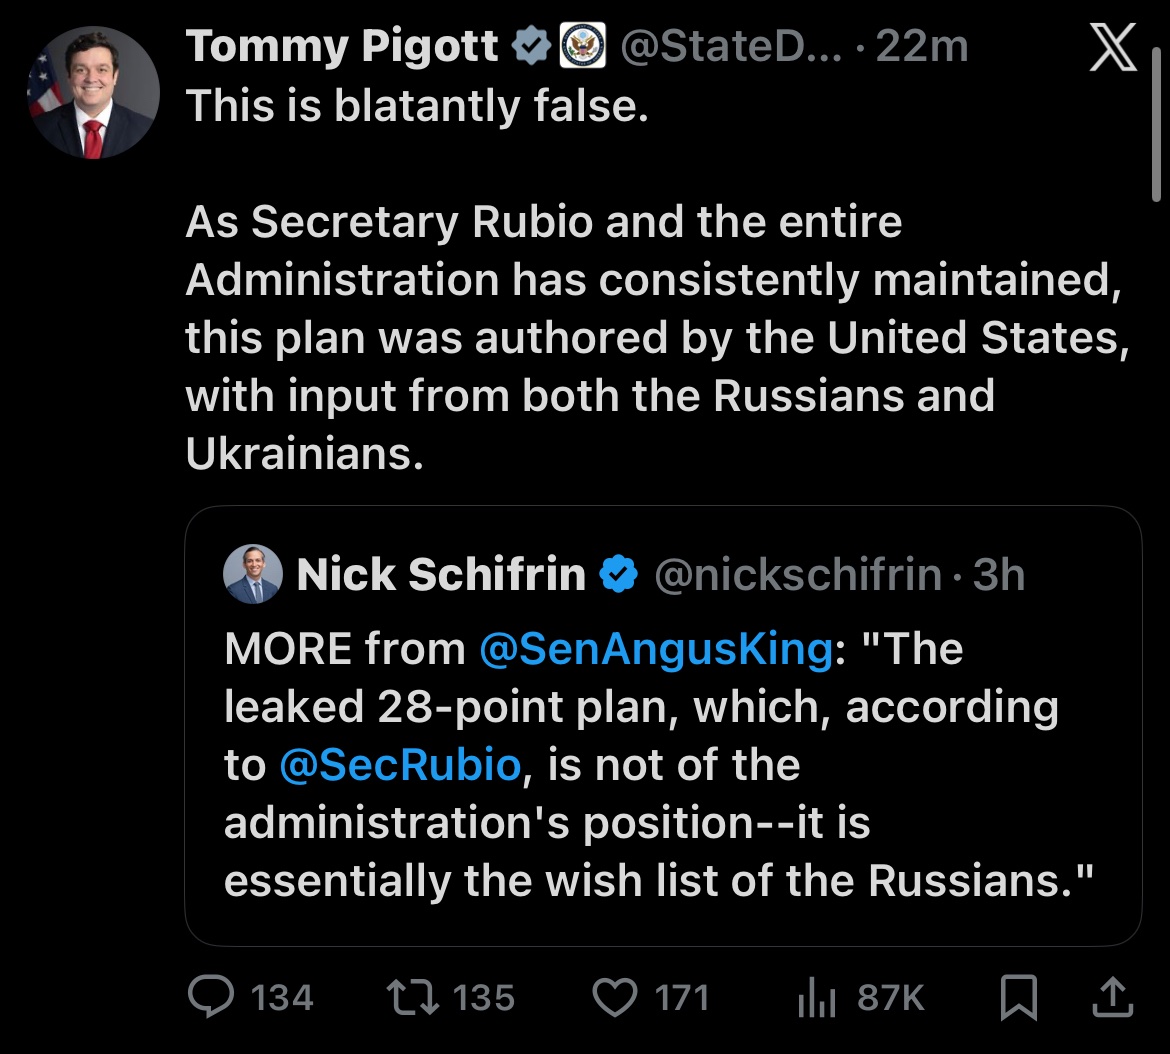Image resolution: width=1170 pixels, height=1054 pixels.
Task: Click Nick Schifrin's verified checkmark
Action: coord(617,575)
